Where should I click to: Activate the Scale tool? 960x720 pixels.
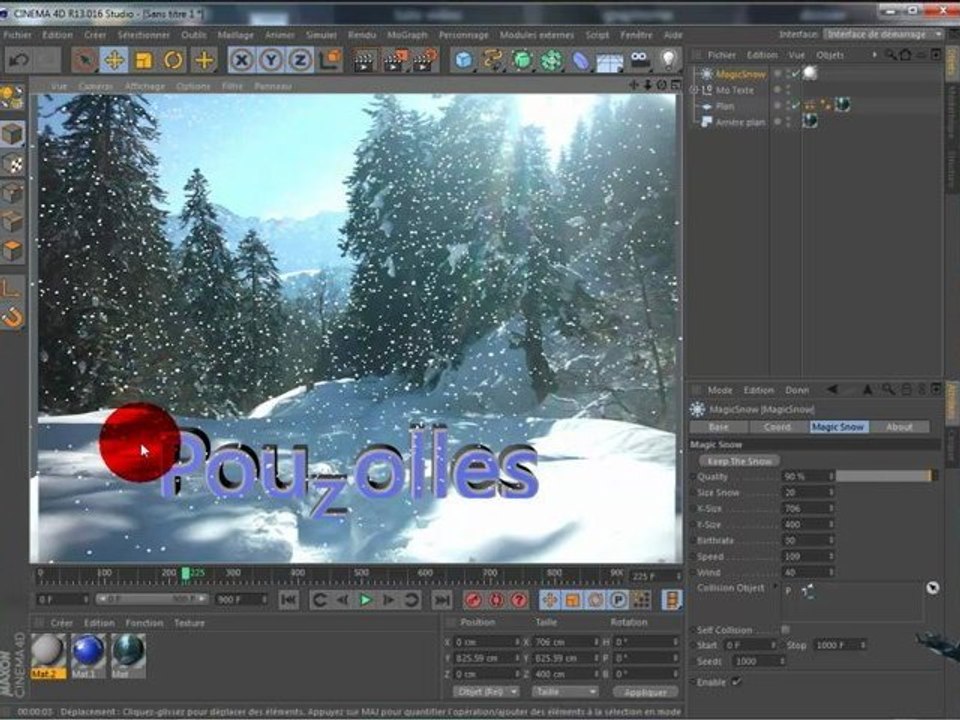pyautogui.click(x=143, y=60)
